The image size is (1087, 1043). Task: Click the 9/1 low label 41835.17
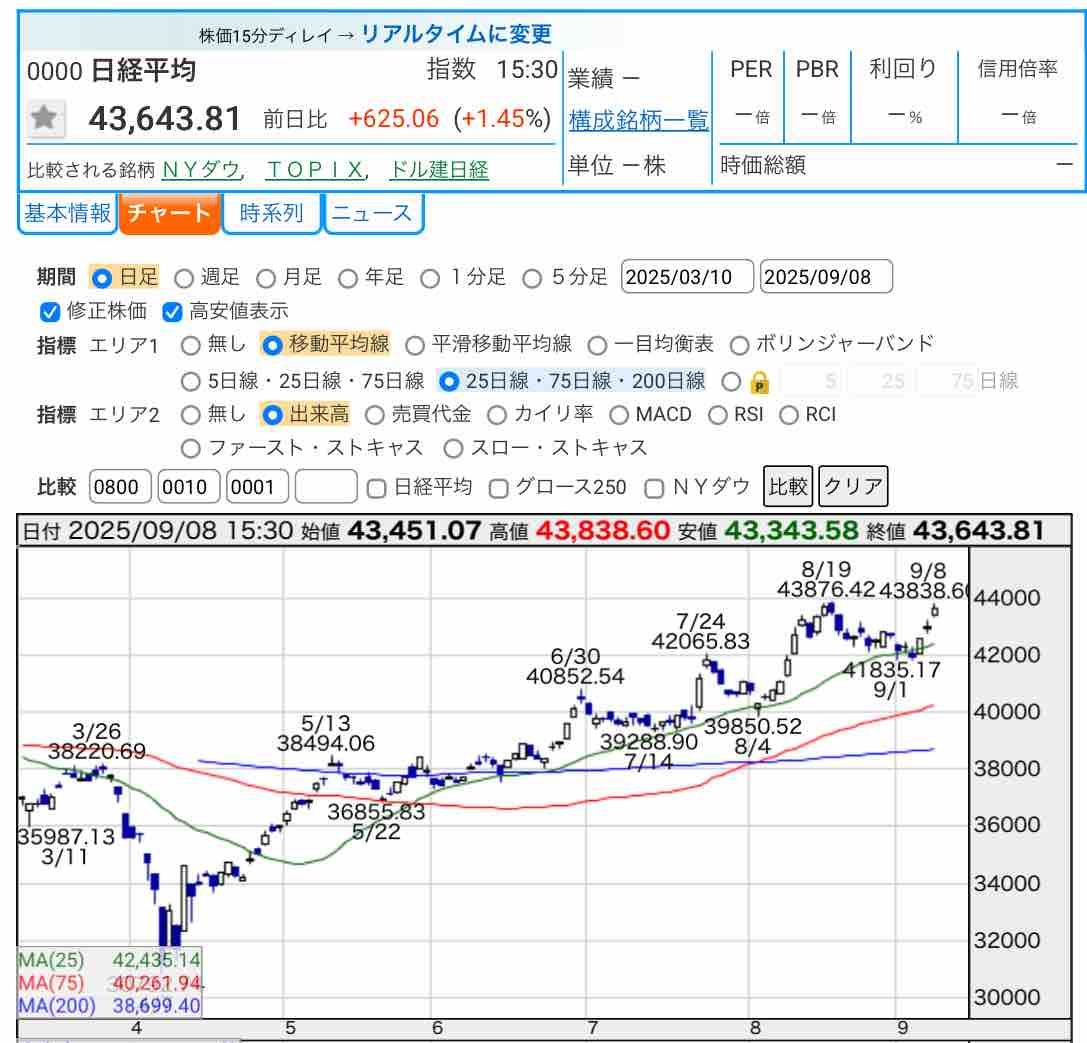tap(892, 670)
